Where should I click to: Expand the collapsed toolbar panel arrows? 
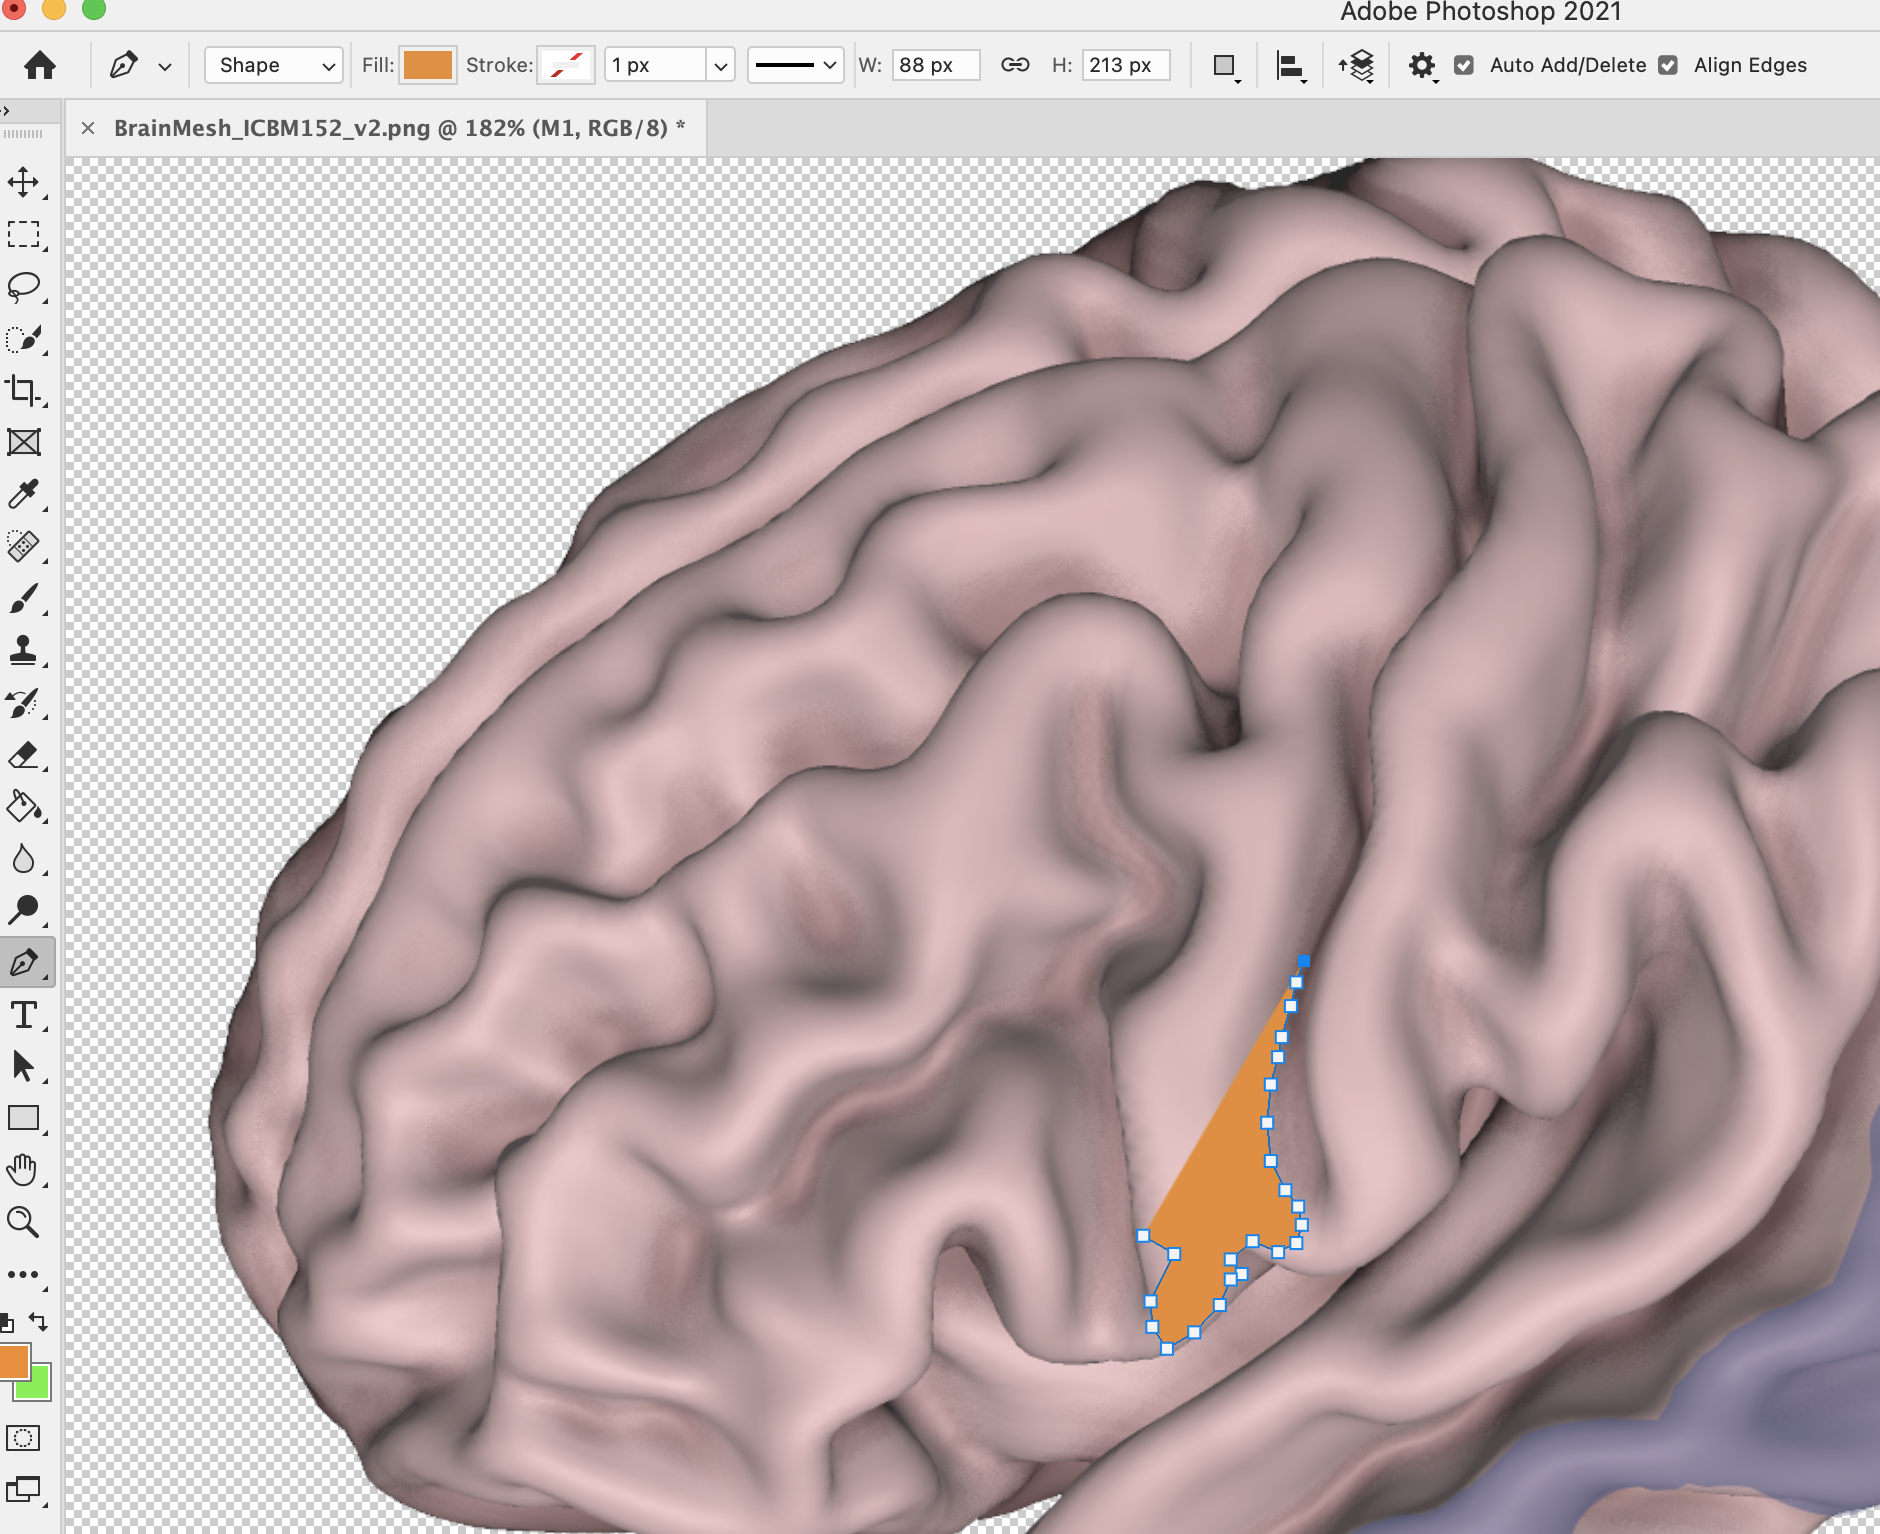point(6,109)
